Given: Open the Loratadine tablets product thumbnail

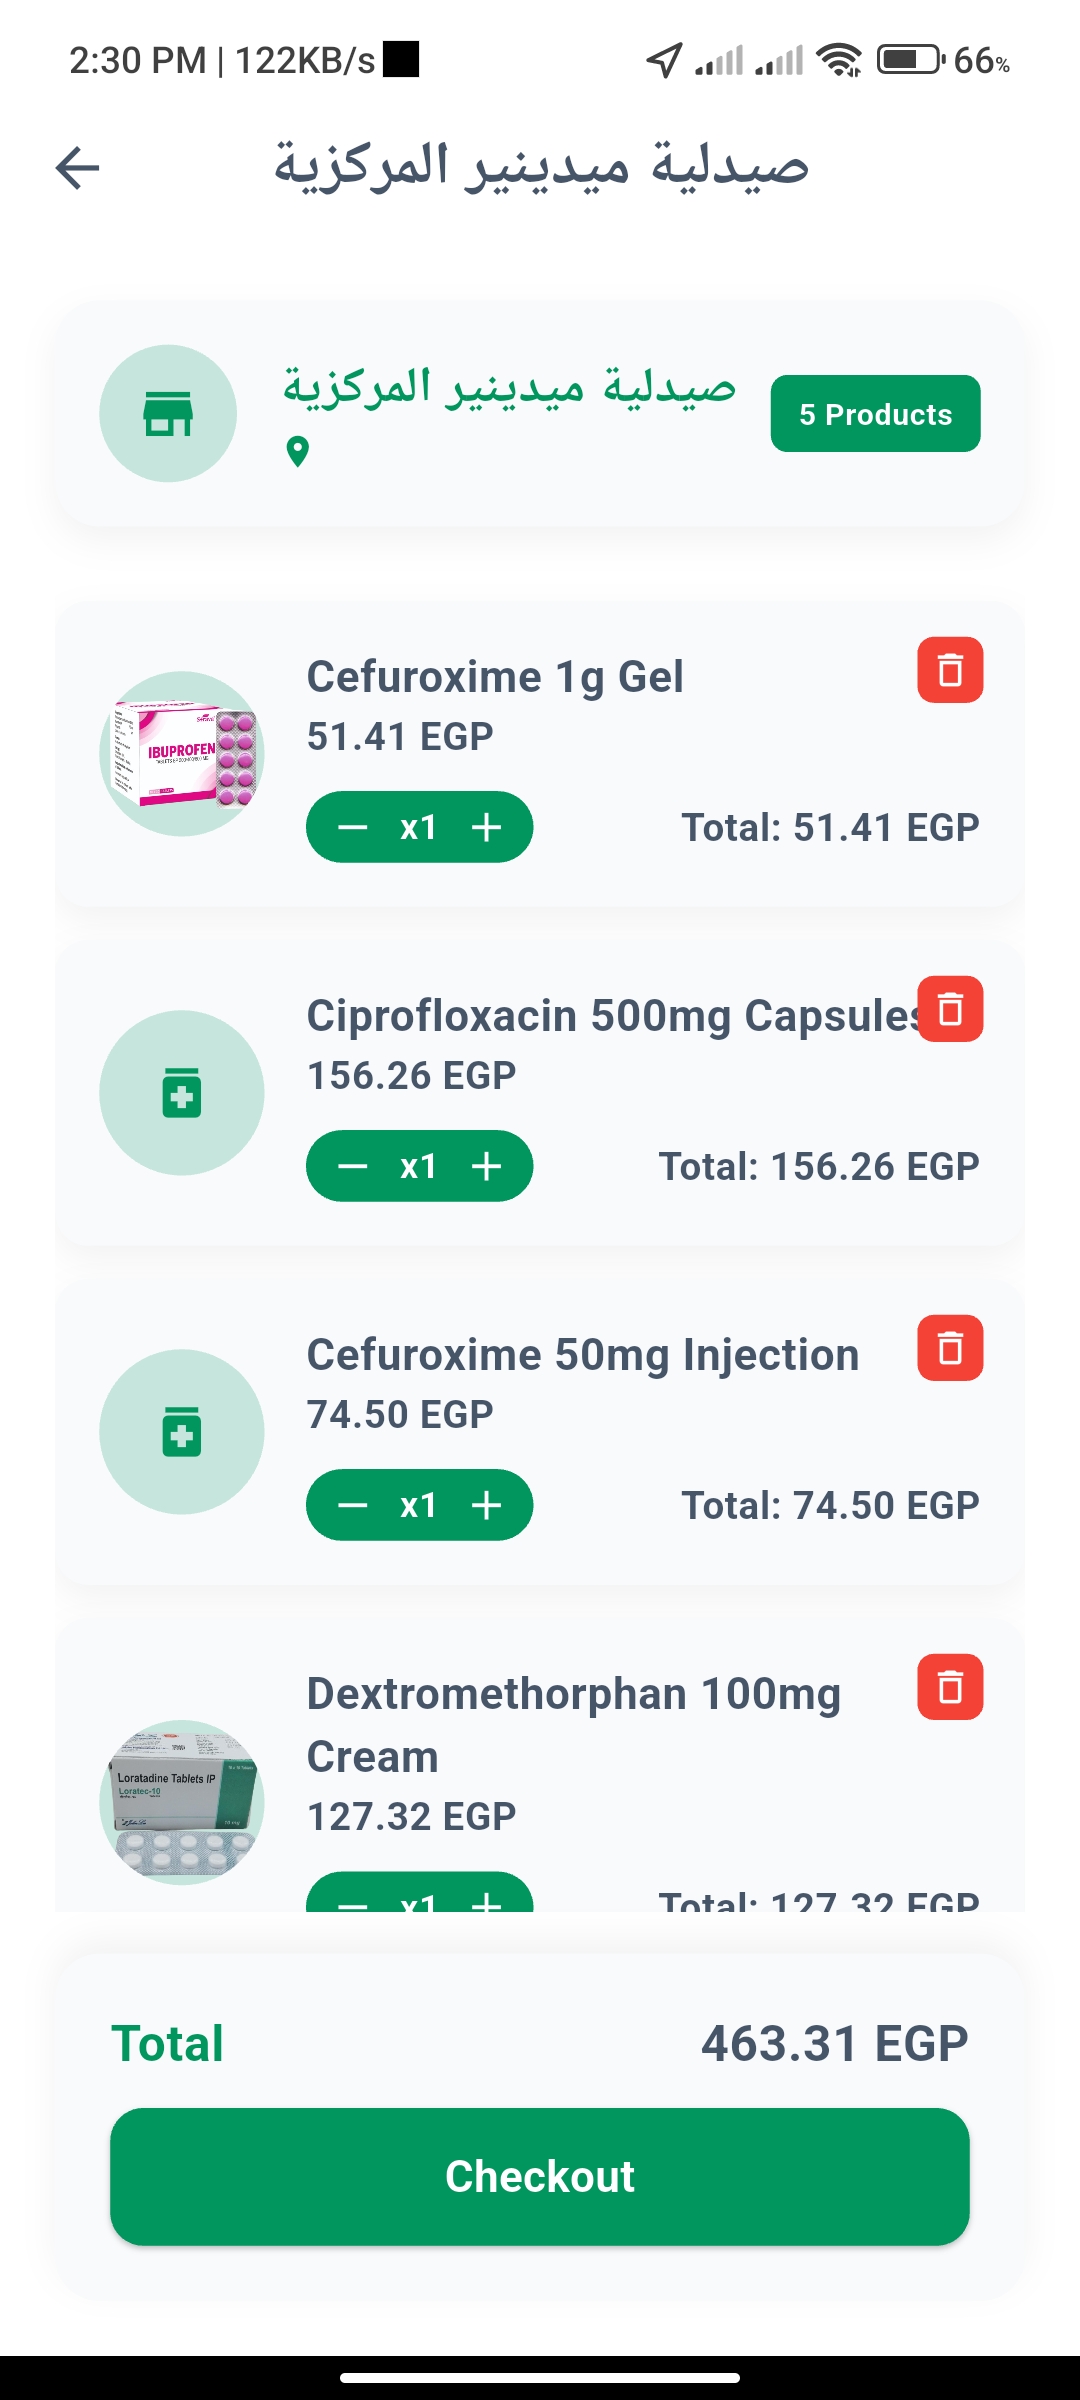Looking at the screenshot, I should (x=182, y=1802).
